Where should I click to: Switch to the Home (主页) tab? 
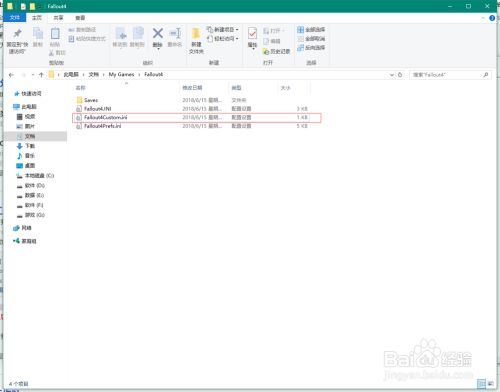[37, 18]
